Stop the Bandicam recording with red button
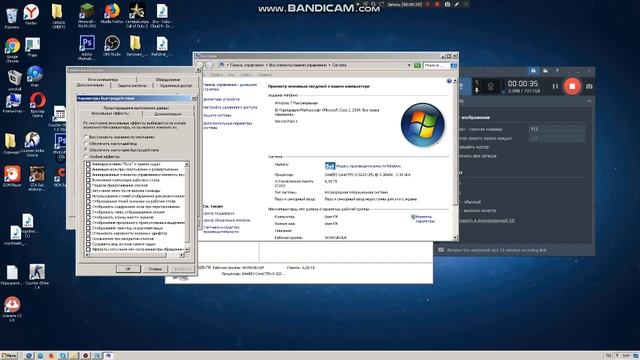The width and height of the screenshot is (640, 360). pos(572,86)
